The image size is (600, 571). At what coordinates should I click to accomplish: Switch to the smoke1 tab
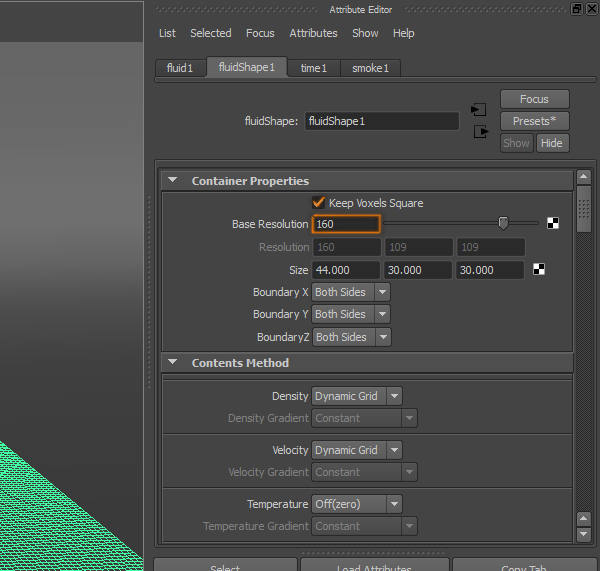(x=370, y=68)
